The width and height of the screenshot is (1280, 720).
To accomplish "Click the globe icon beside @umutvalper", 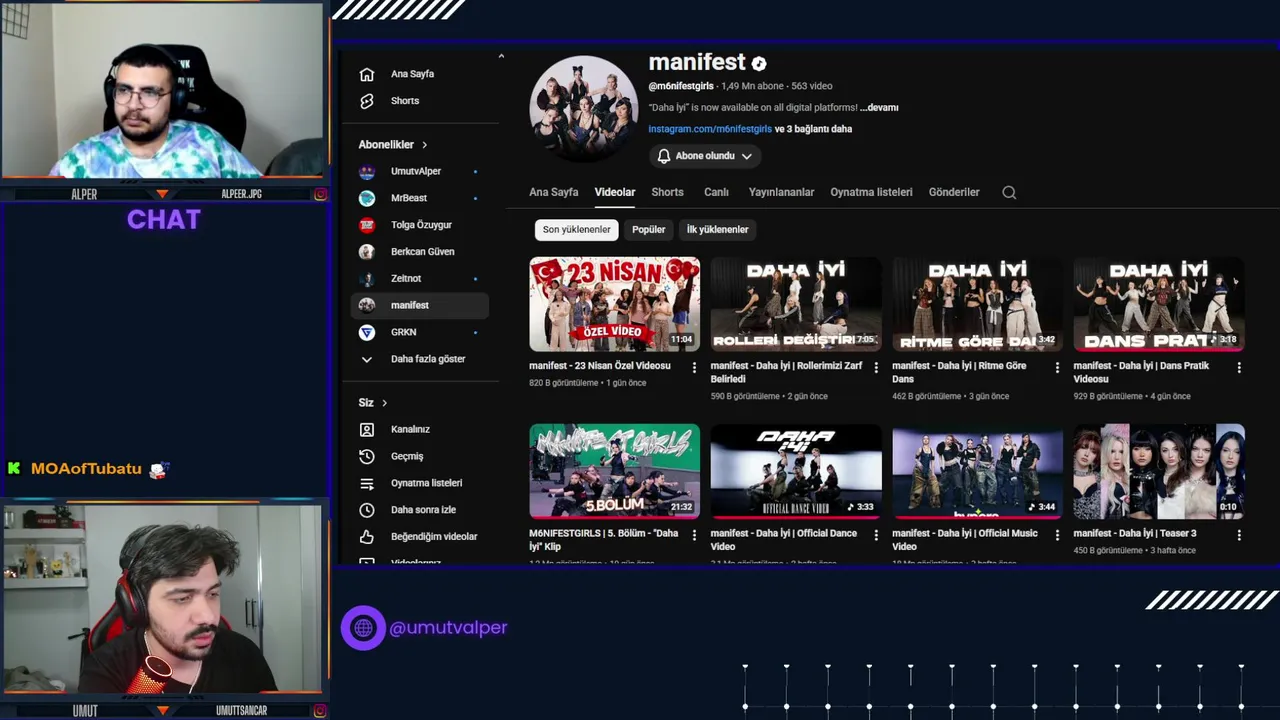I will (363, 628).
